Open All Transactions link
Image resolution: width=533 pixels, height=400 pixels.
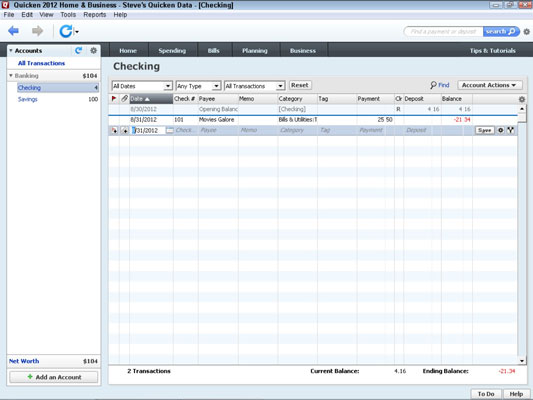[x=41, y=63]
